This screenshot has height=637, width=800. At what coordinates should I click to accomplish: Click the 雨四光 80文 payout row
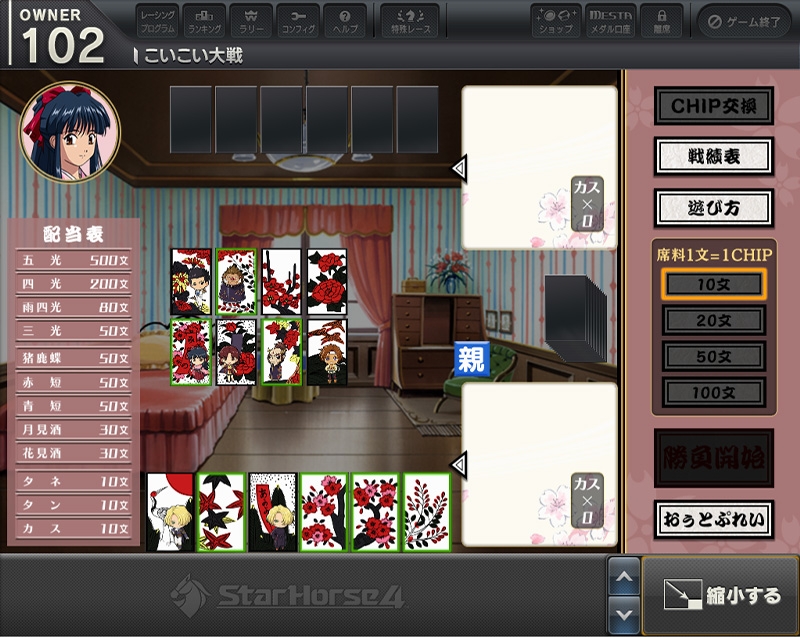pyautogui.click(x=74, y=307)
